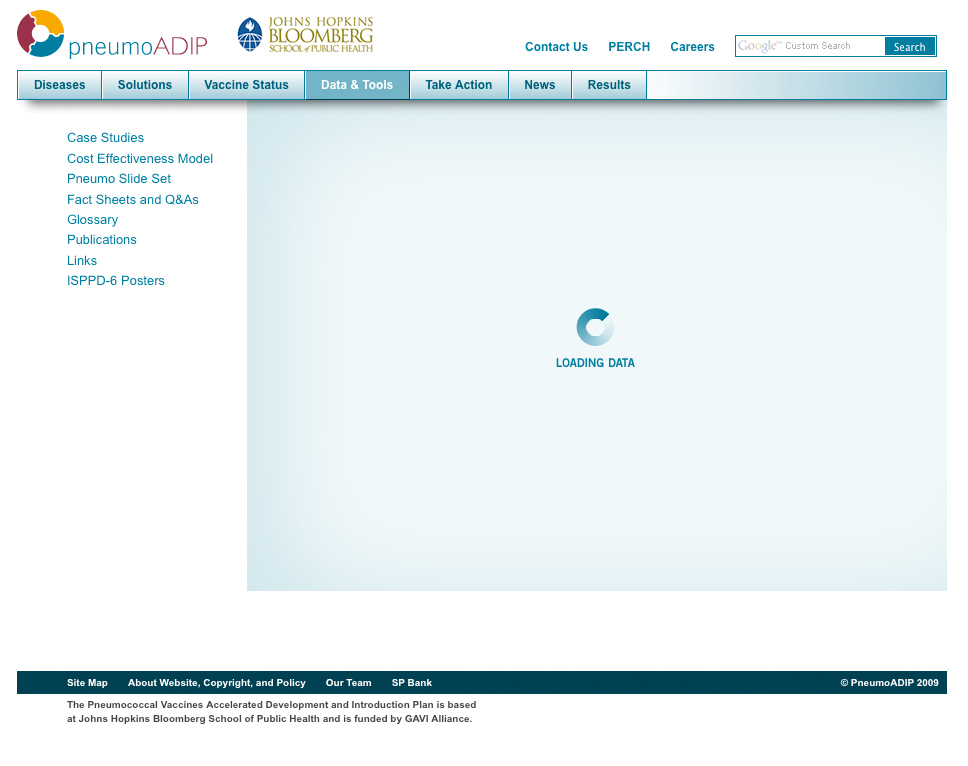The image size is (968, 766).
Task: Click Site Map in the footer
Action: coord(87,683)
